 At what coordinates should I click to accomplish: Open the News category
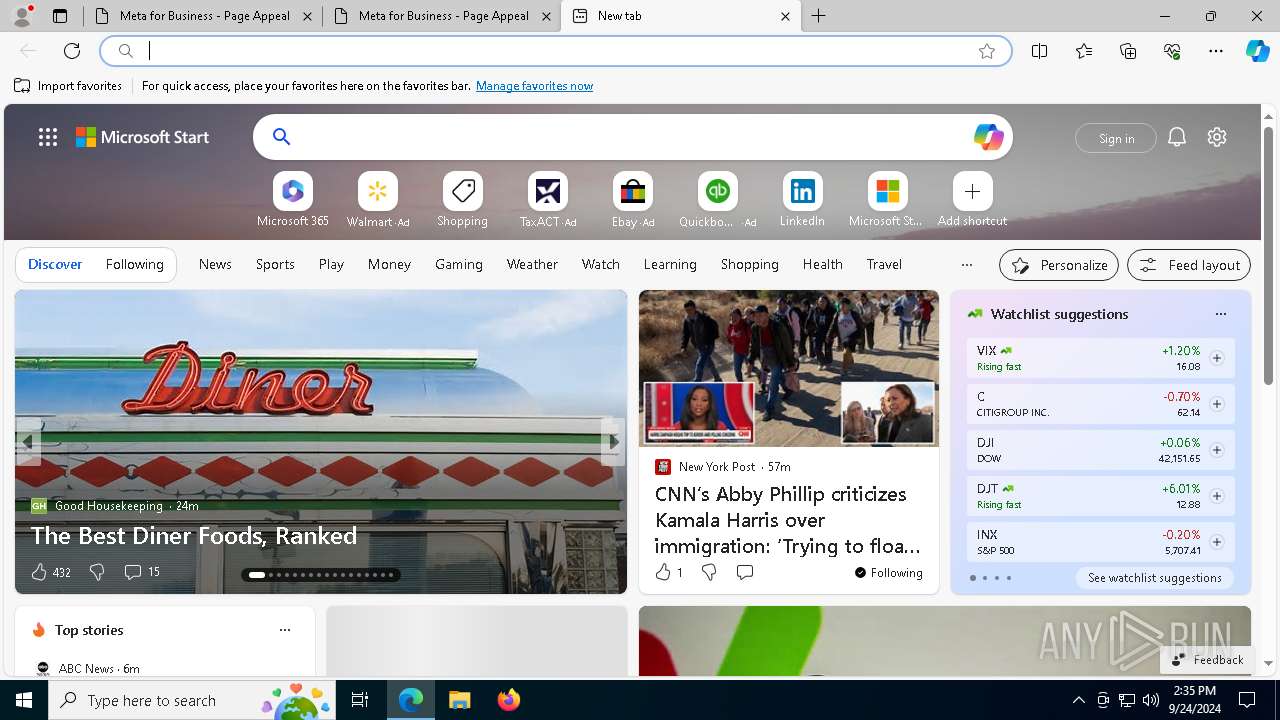(x=215, y=264)
